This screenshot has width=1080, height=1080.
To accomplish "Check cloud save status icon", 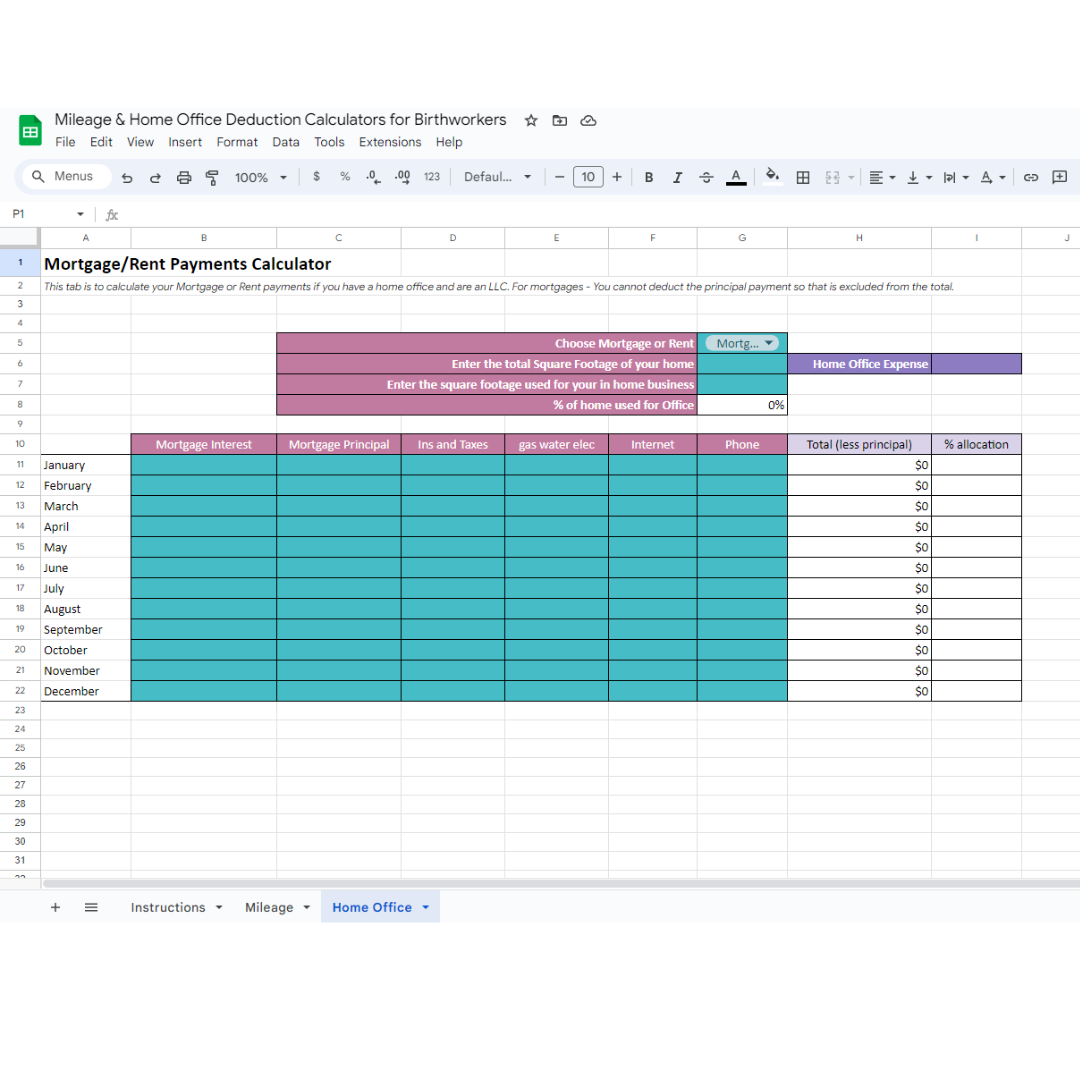I will (588, 121).
